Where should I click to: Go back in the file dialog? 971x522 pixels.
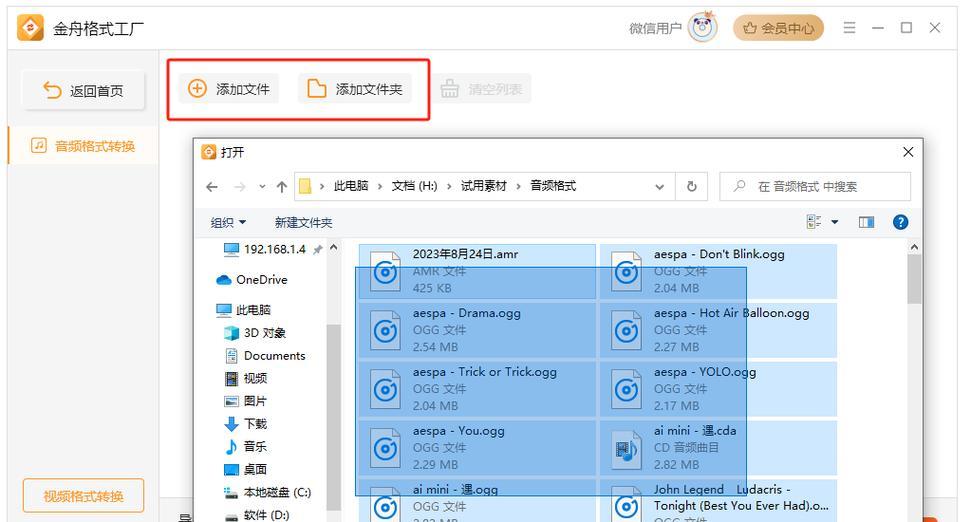point(212,186)
